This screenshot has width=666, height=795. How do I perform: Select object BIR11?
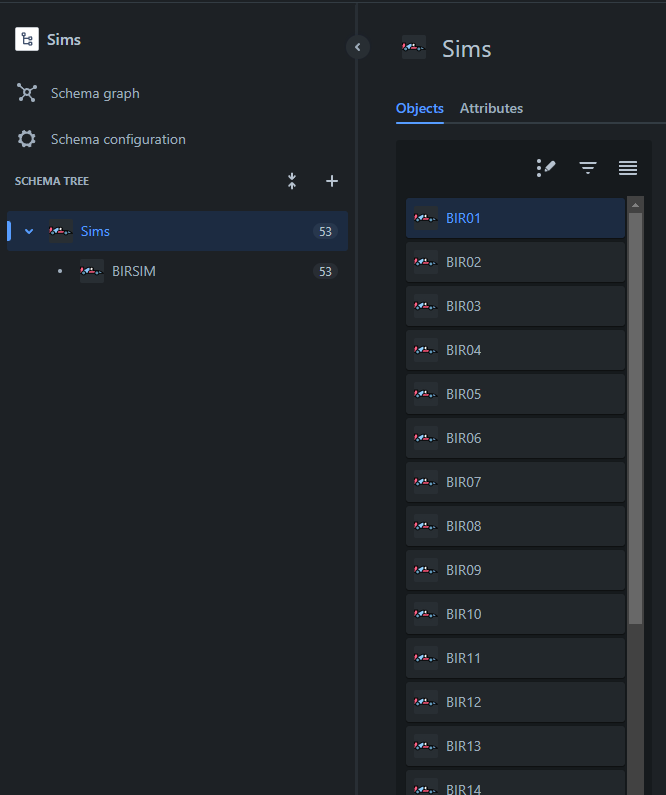point(515,658)
